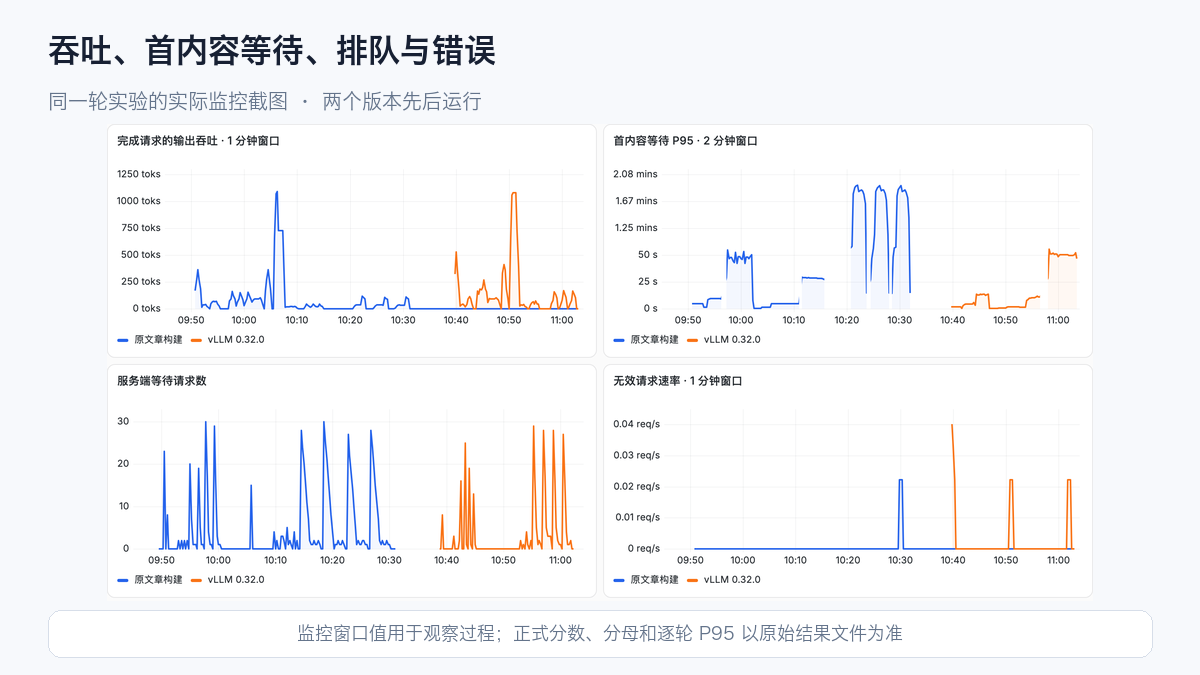Click the 0.04 req/s axis label
Viewport: 1200px width, 675px height.
pos(637,424)
